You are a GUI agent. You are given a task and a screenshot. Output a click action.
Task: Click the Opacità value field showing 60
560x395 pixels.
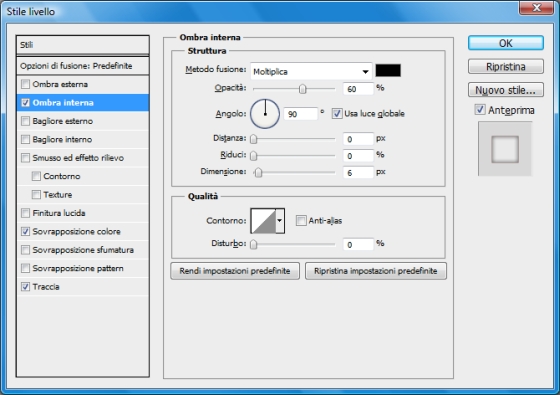(358, 89)
